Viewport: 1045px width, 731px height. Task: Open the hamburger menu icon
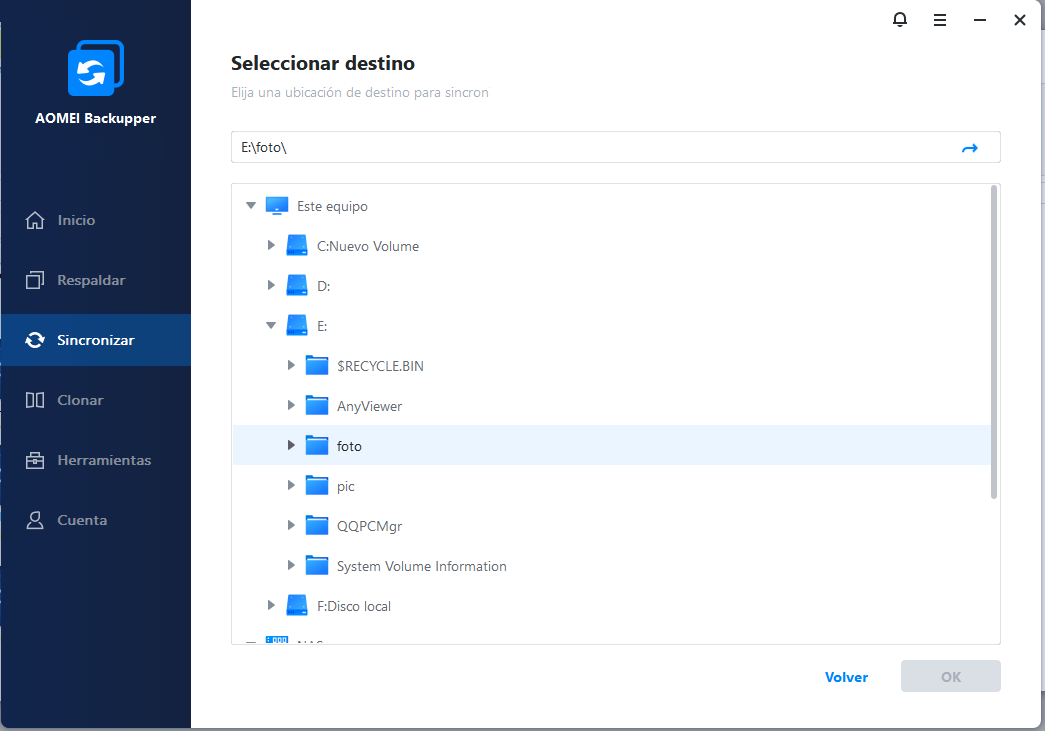(940, 20)
